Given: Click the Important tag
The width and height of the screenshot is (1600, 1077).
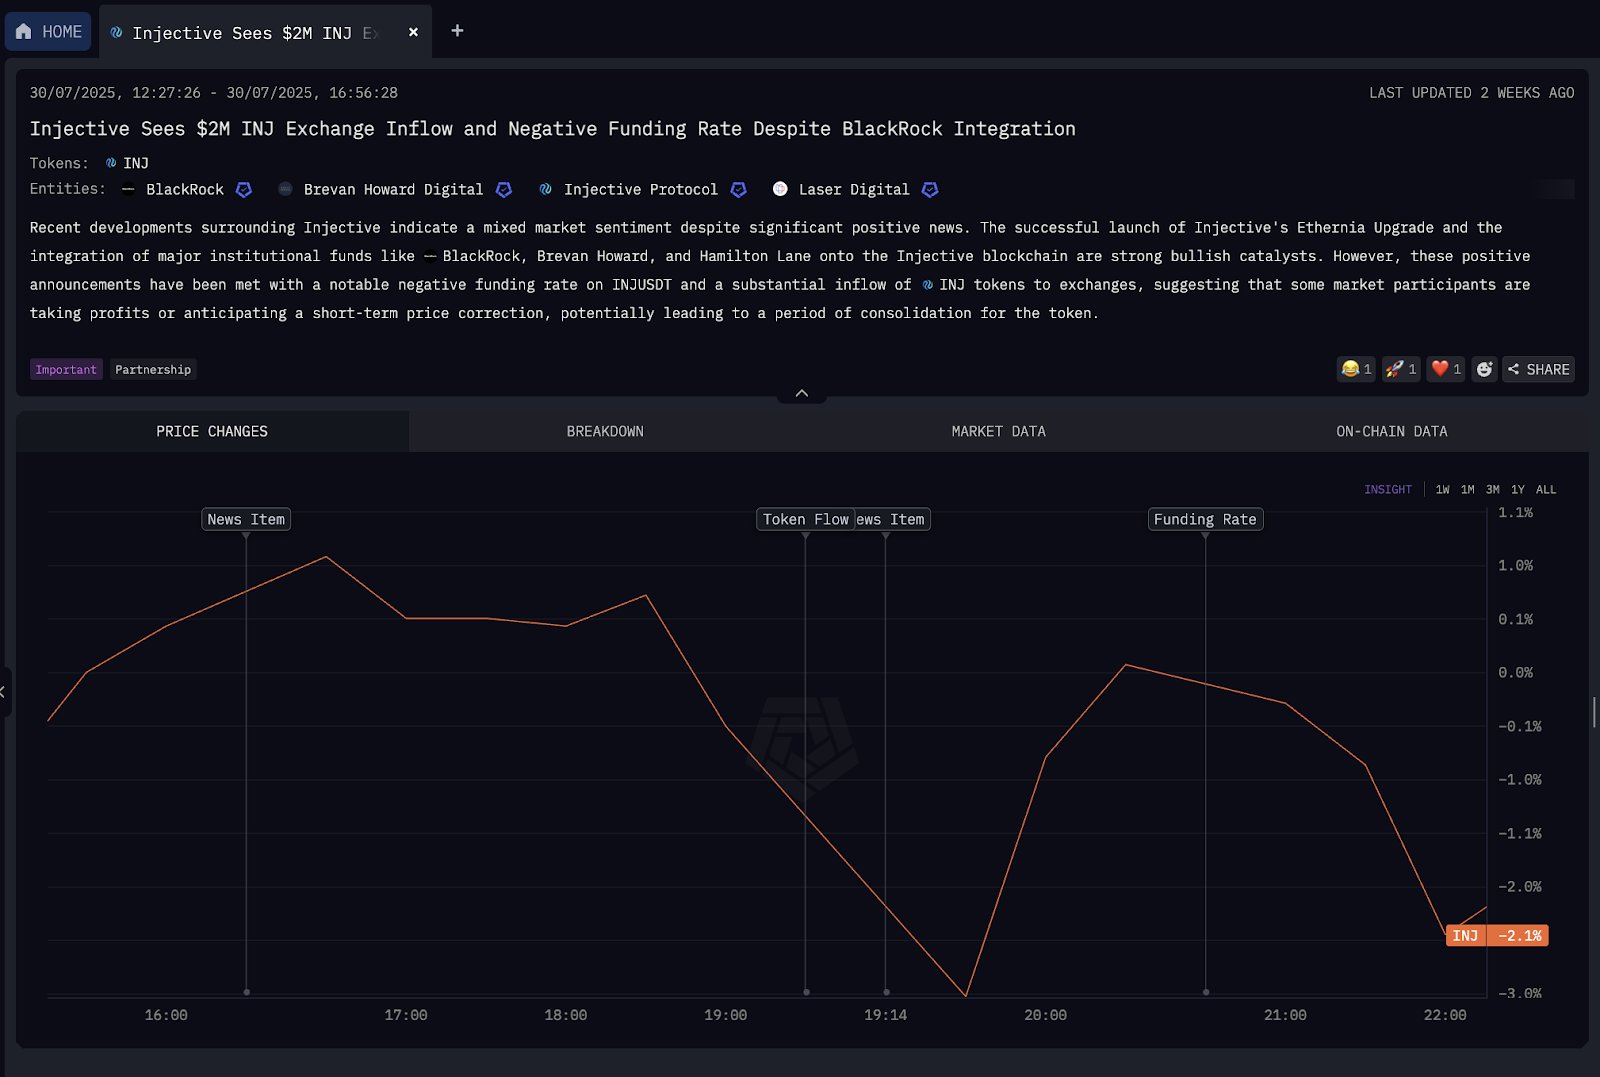Looking at the screenshot, I should point(66,369).
